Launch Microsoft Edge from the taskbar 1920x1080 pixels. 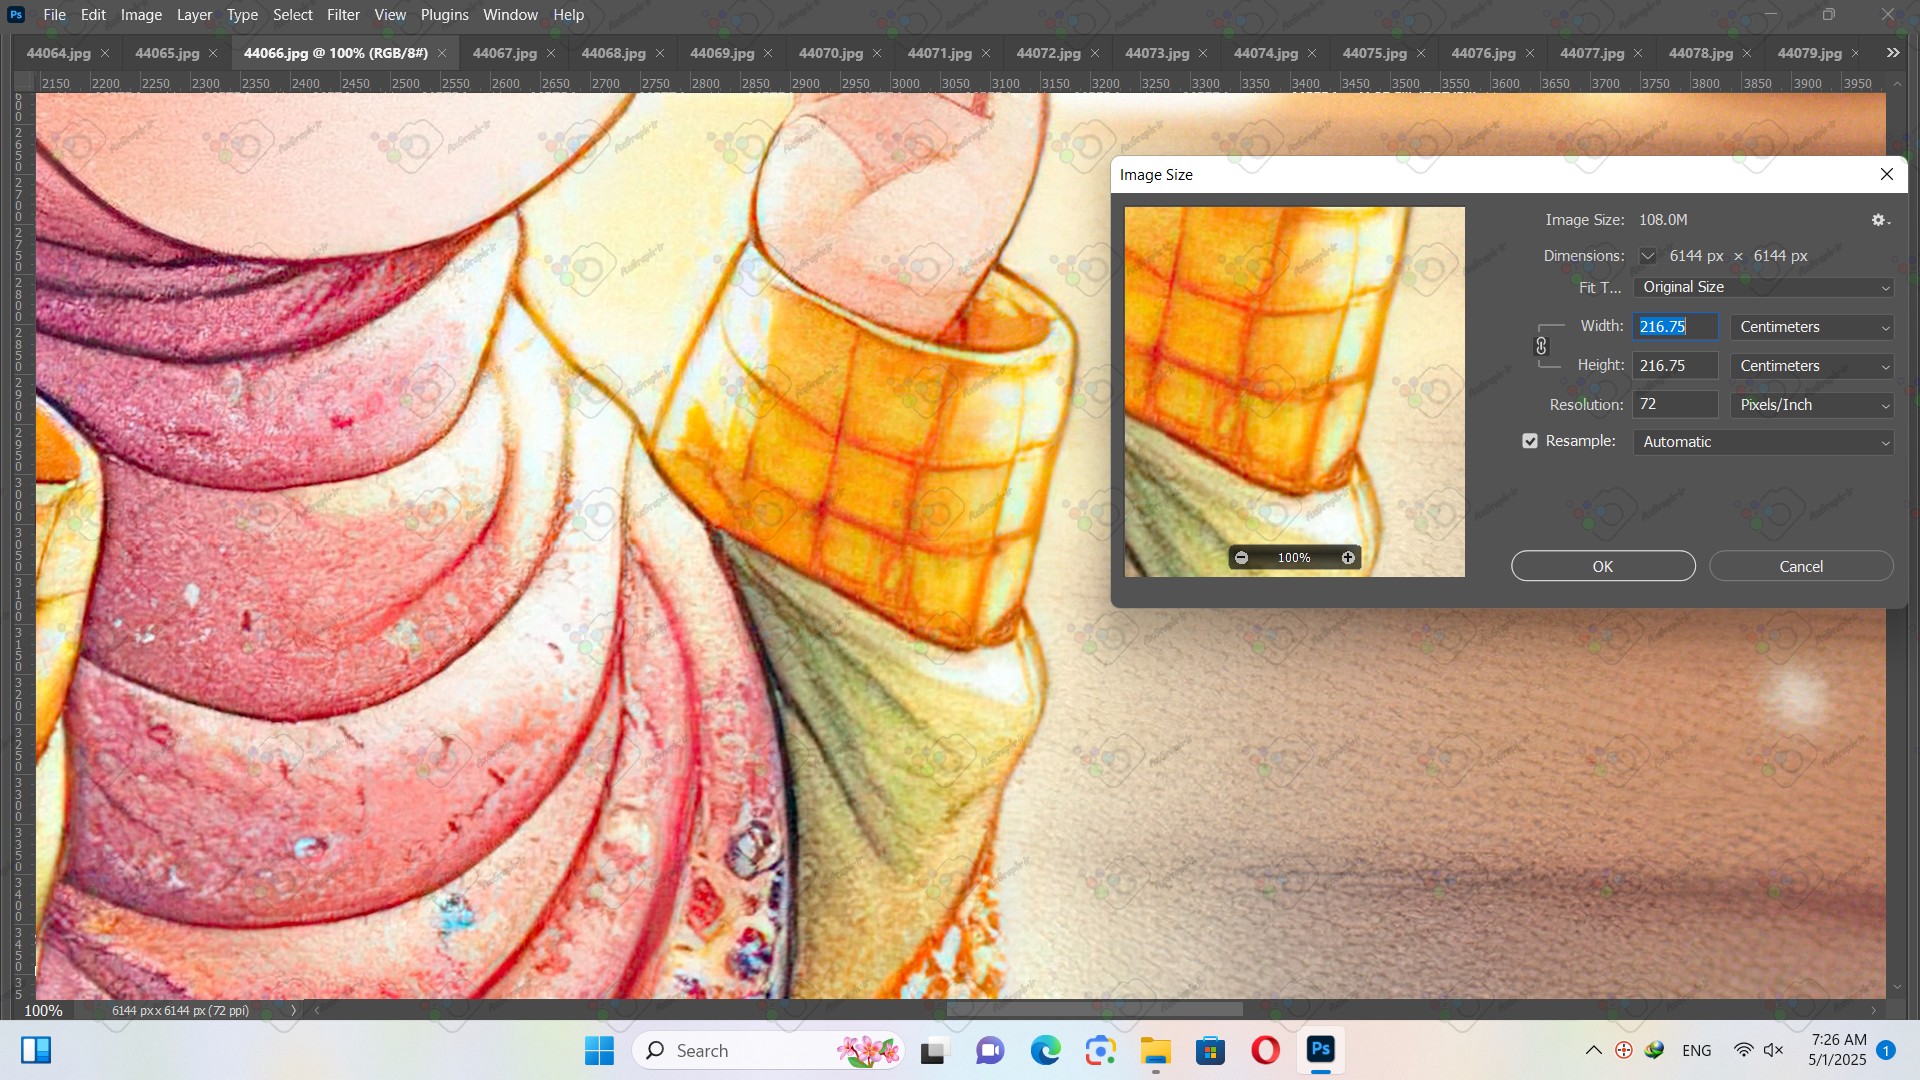(x=1045, y=1050)
